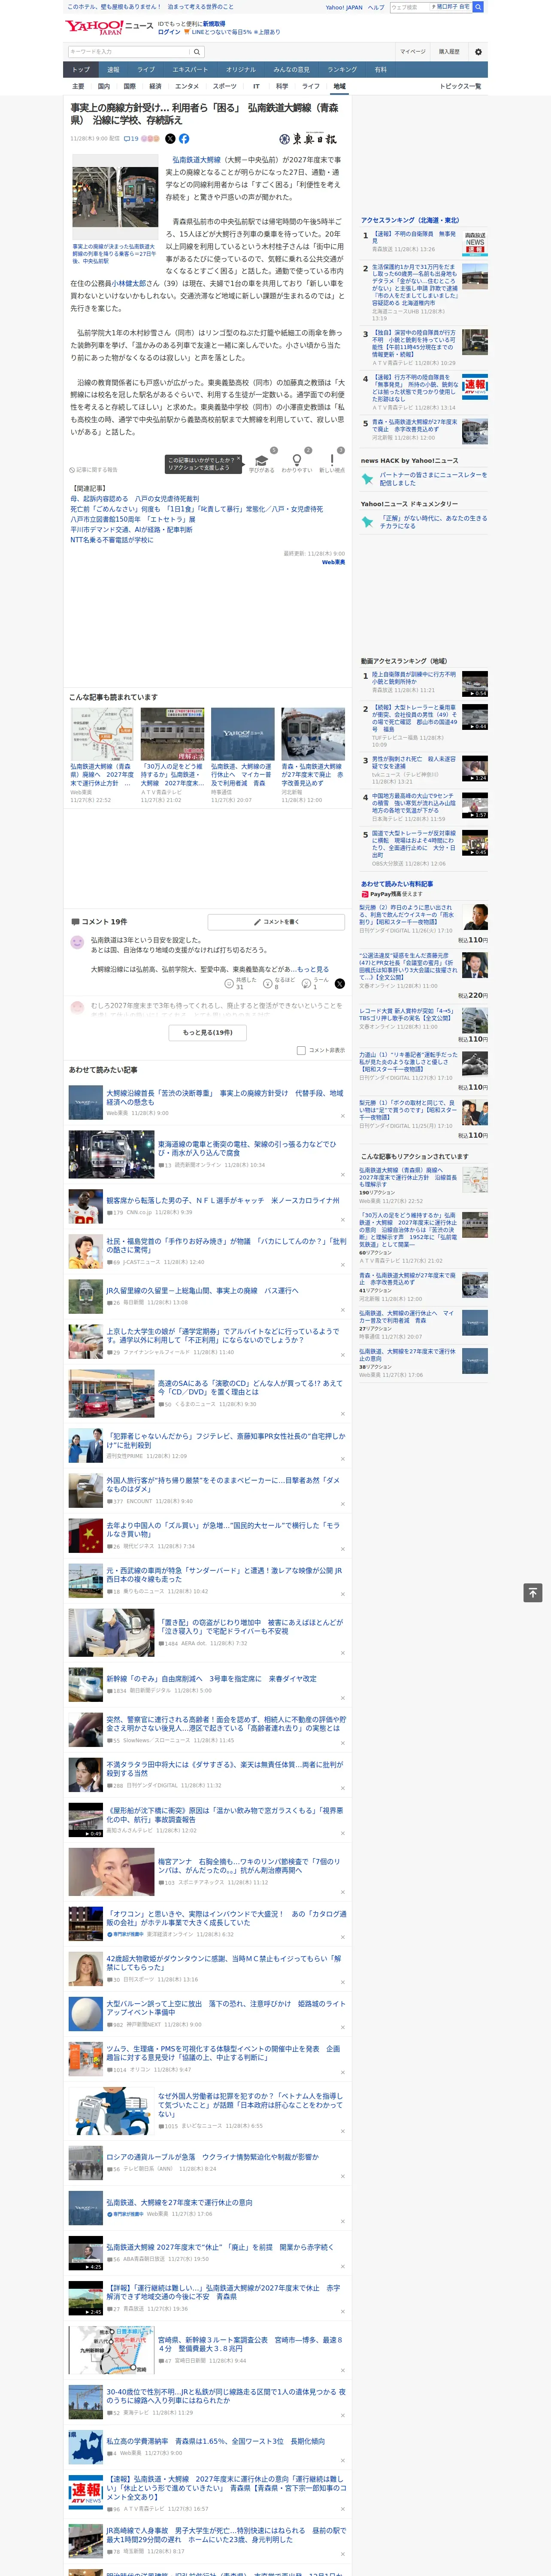Open access ranking item 1 行方不明の自衛隊員

click(x=415, y=237)
